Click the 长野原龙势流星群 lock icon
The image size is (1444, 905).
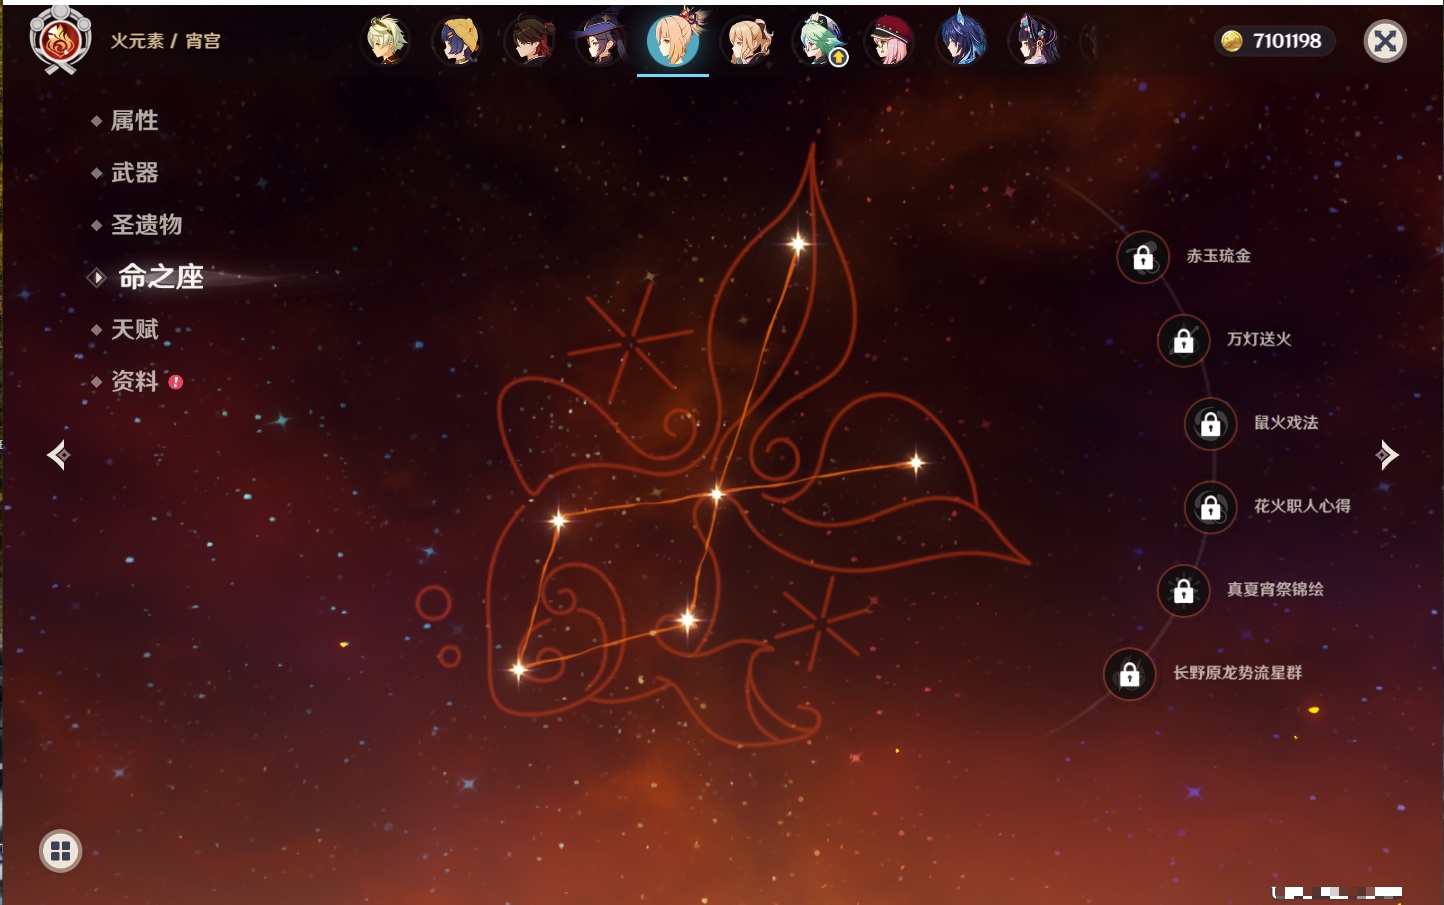(x=1129, y=674)
